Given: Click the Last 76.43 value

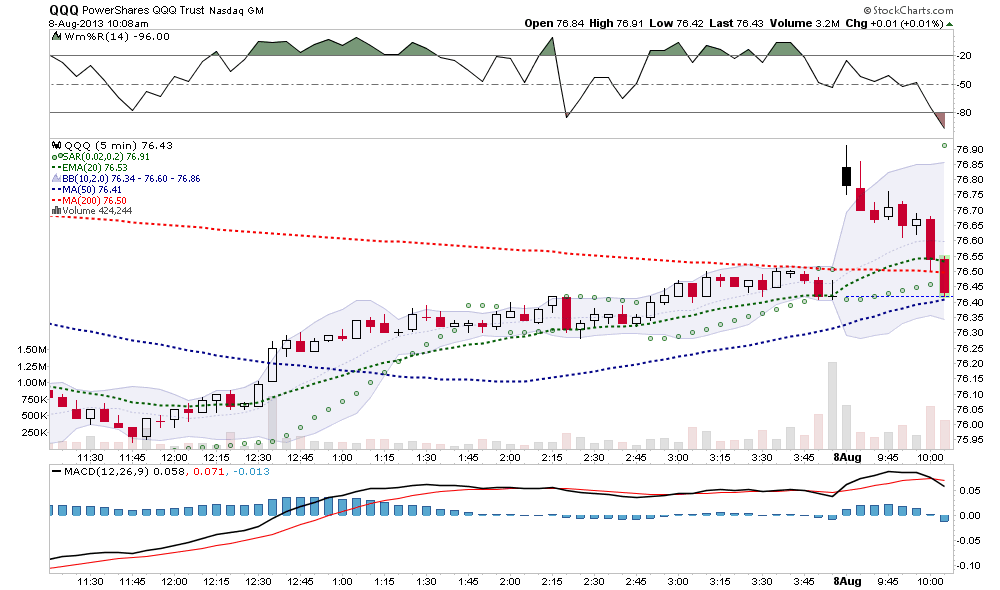Looking at the screenshot, I should click(x=736, y=24).
